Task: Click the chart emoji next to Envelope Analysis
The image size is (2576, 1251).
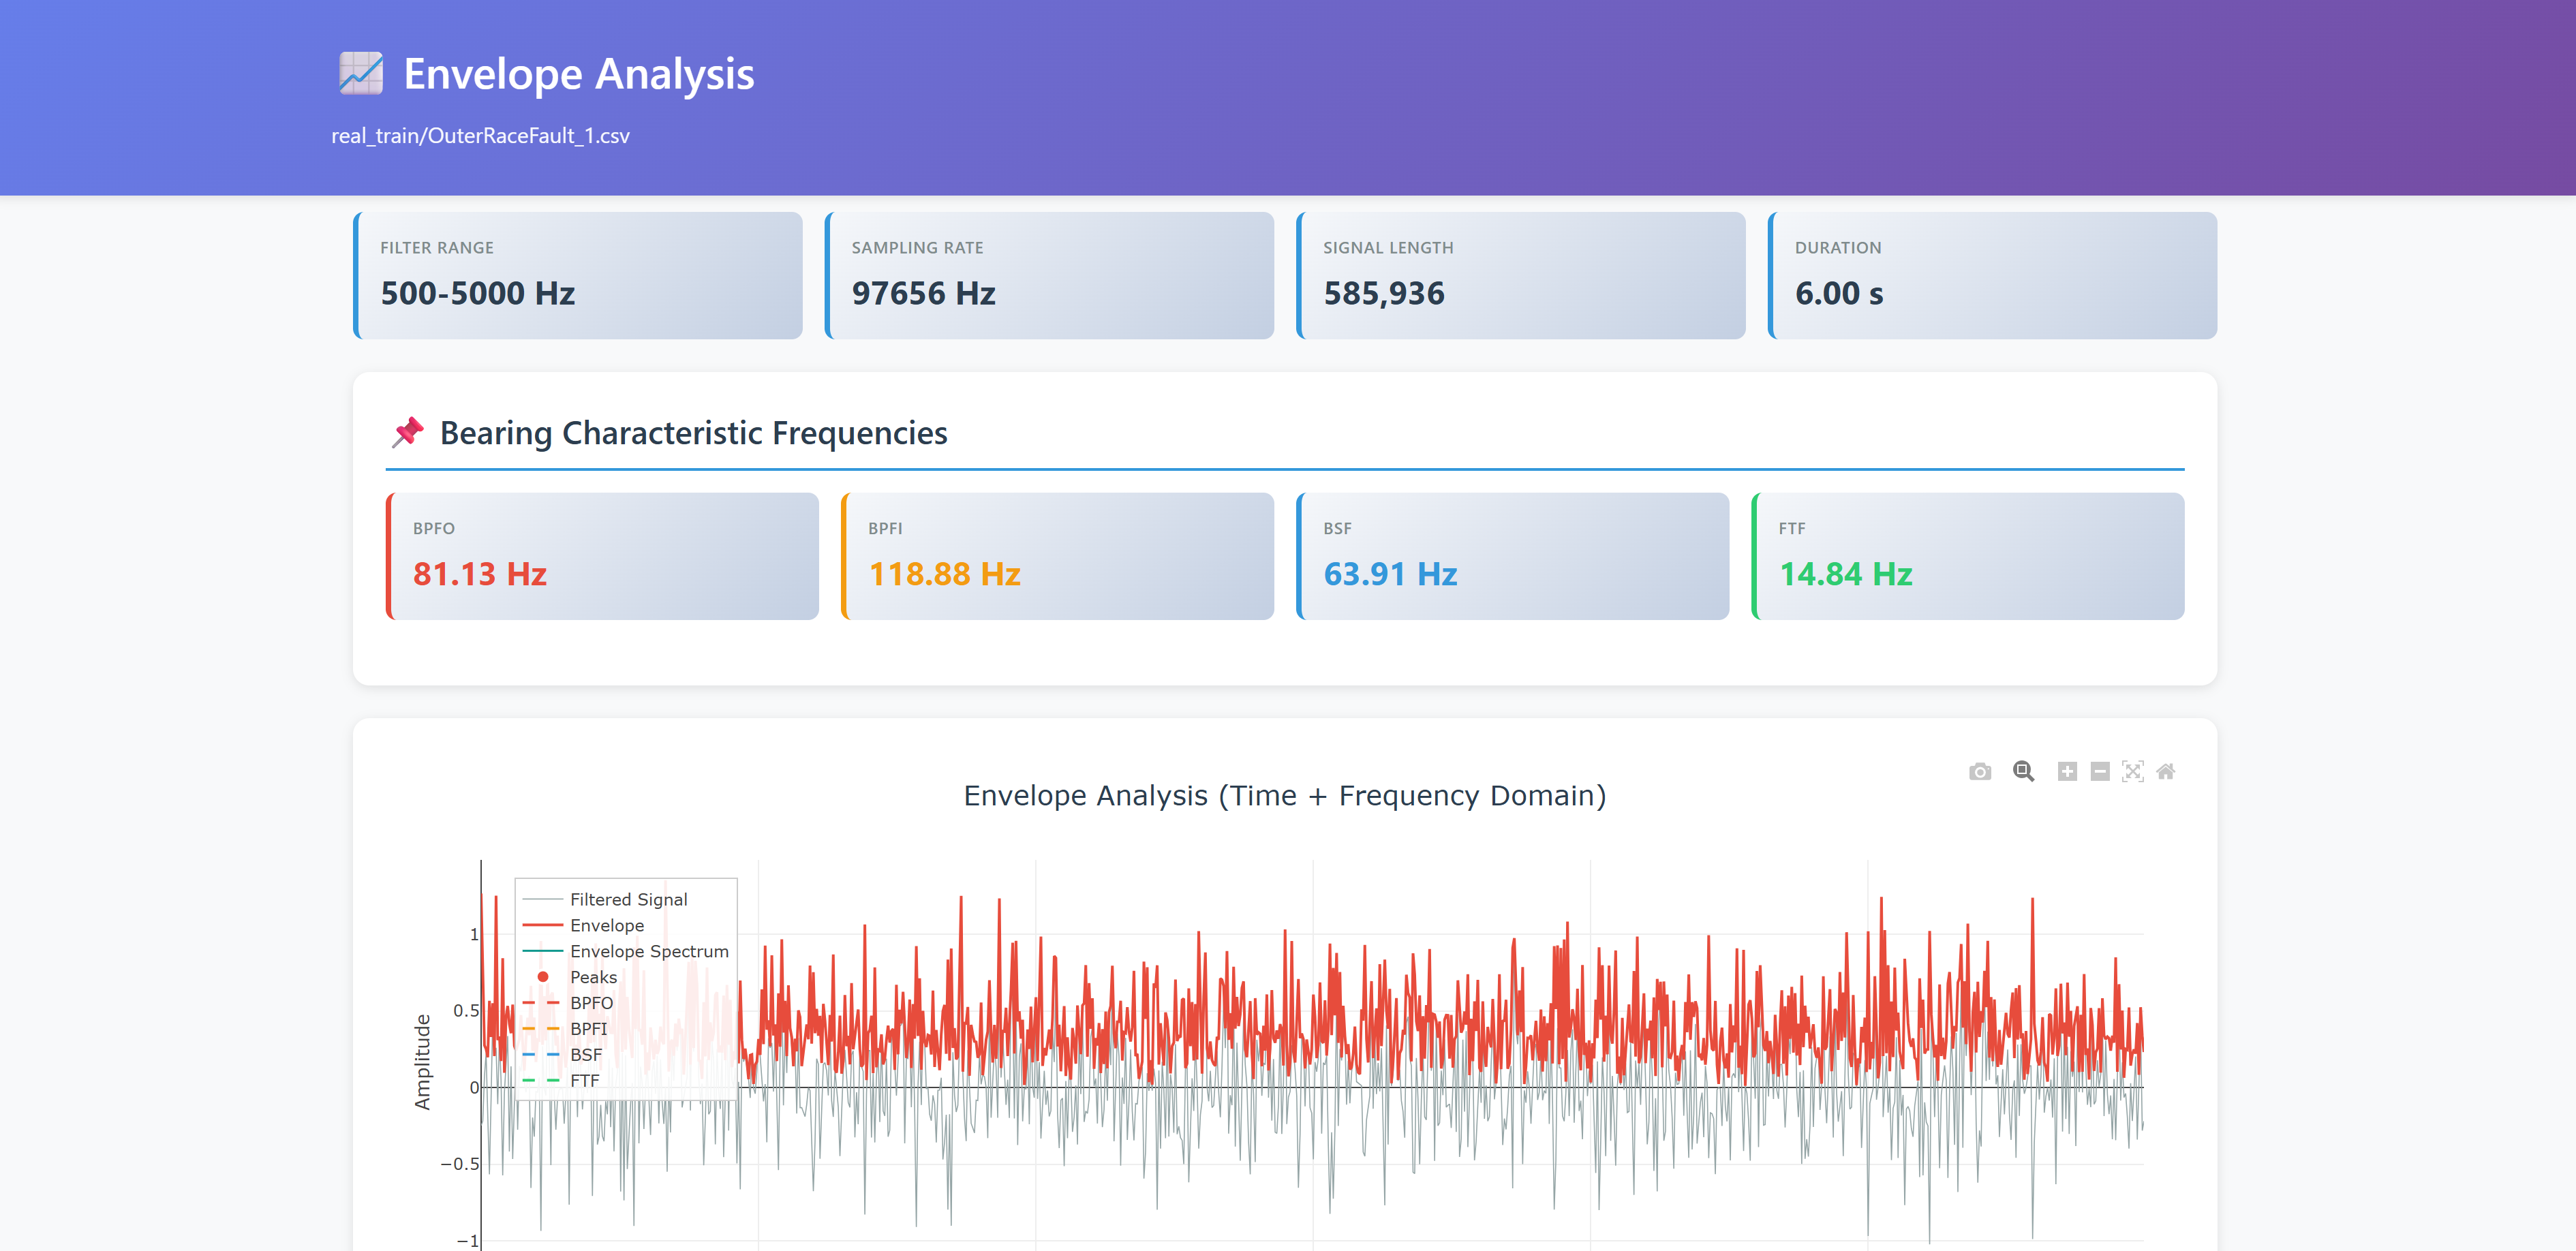Action: 360,74
